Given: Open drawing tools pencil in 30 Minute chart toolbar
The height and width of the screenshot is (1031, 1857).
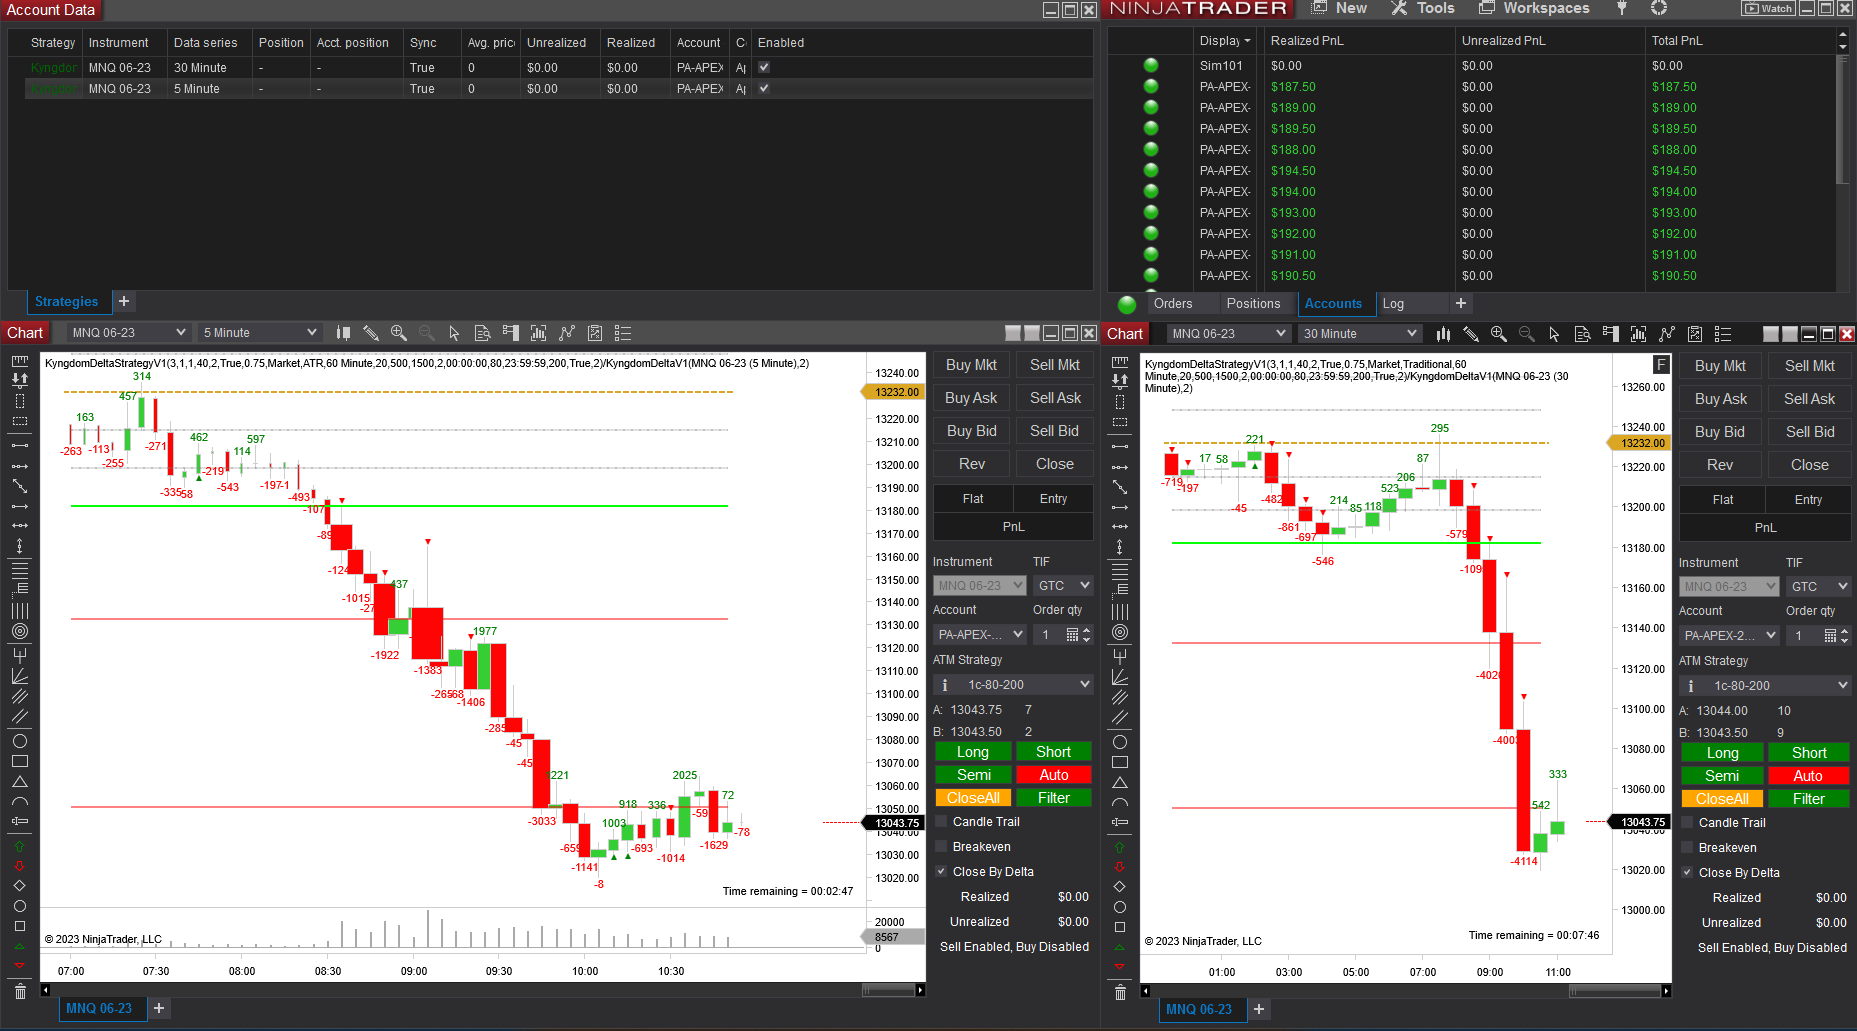Looking at the screenshot, I should click(1471, 334).
